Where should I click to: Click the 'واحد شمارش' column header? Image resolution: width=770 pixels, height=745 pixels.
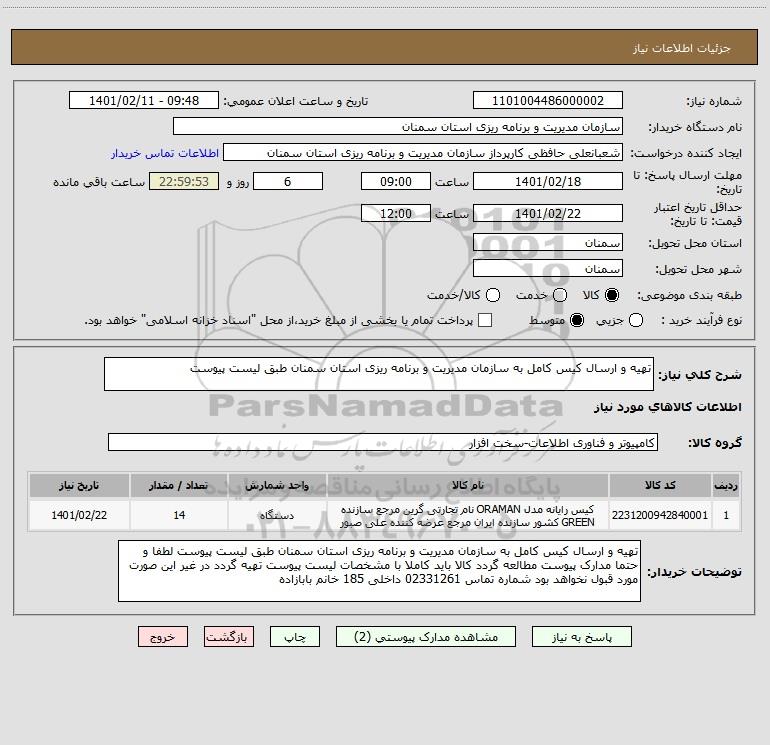277,485
